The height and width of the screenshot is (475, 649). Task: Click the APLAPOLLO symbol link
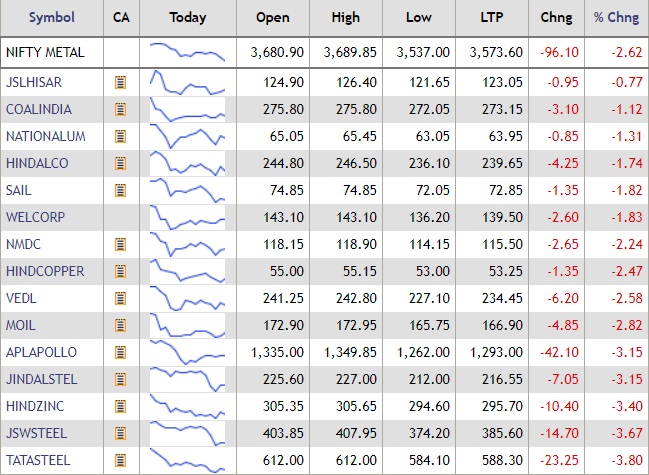click(x=38, y=352)
